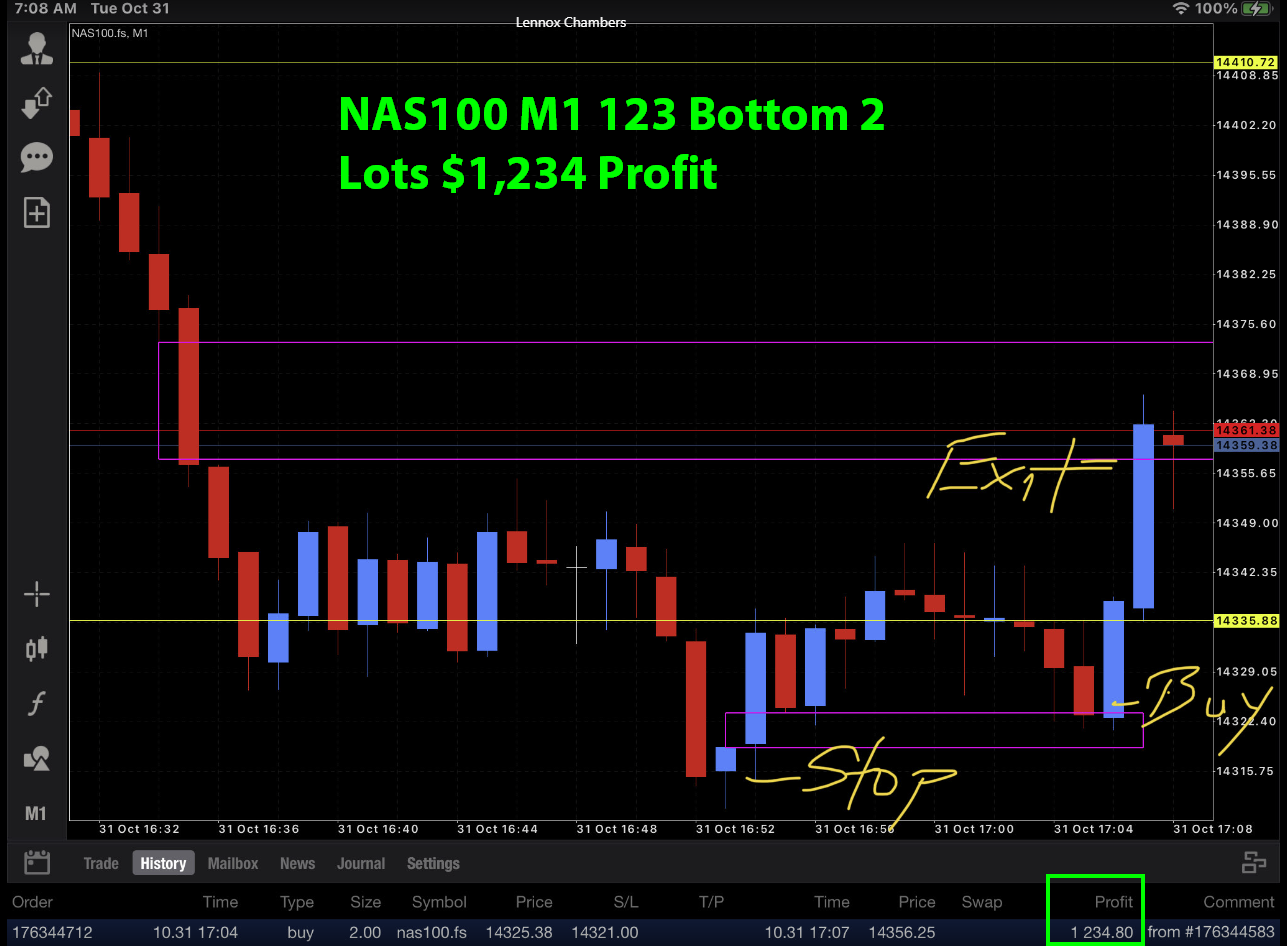Screen dimensions: 1287x946
Task: Open the indicators f icon
Action: (x=36, y=704)
